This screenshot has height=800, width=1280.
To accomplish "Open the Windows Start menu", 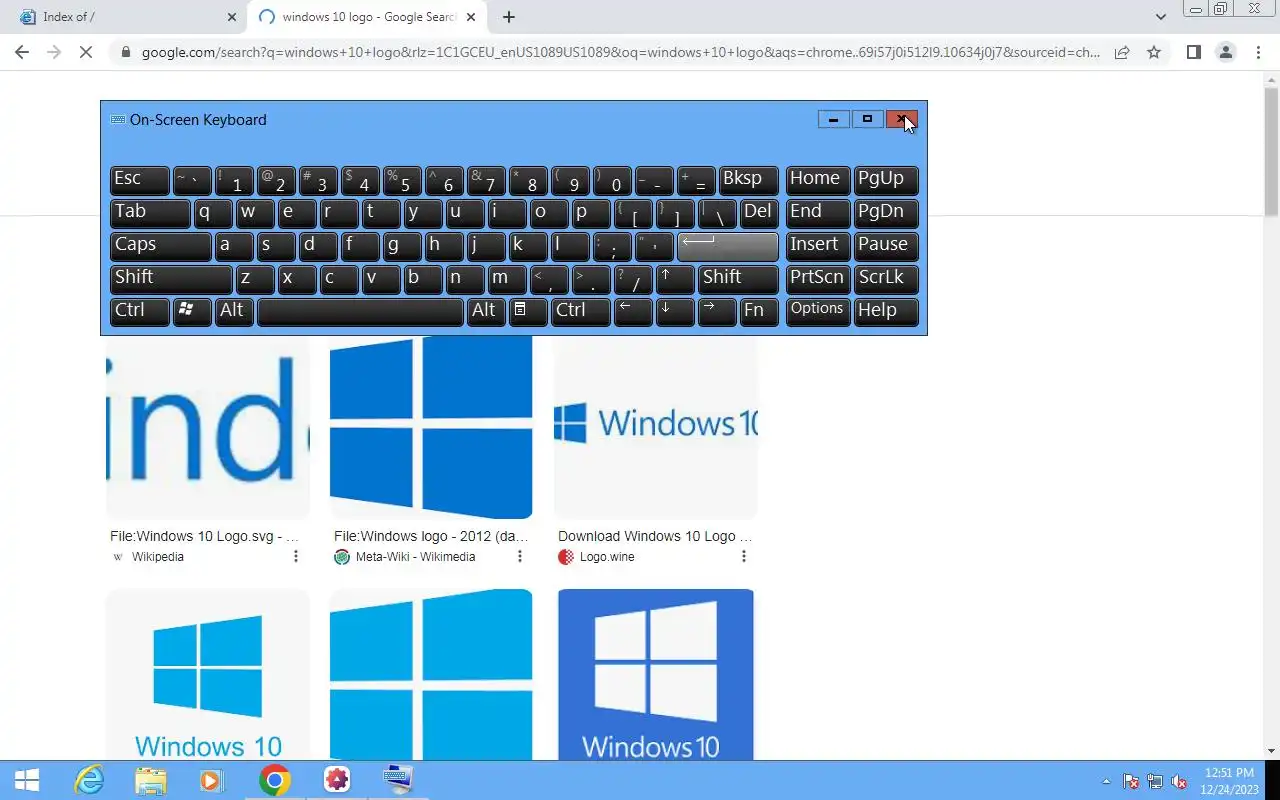I will [27, 780].
